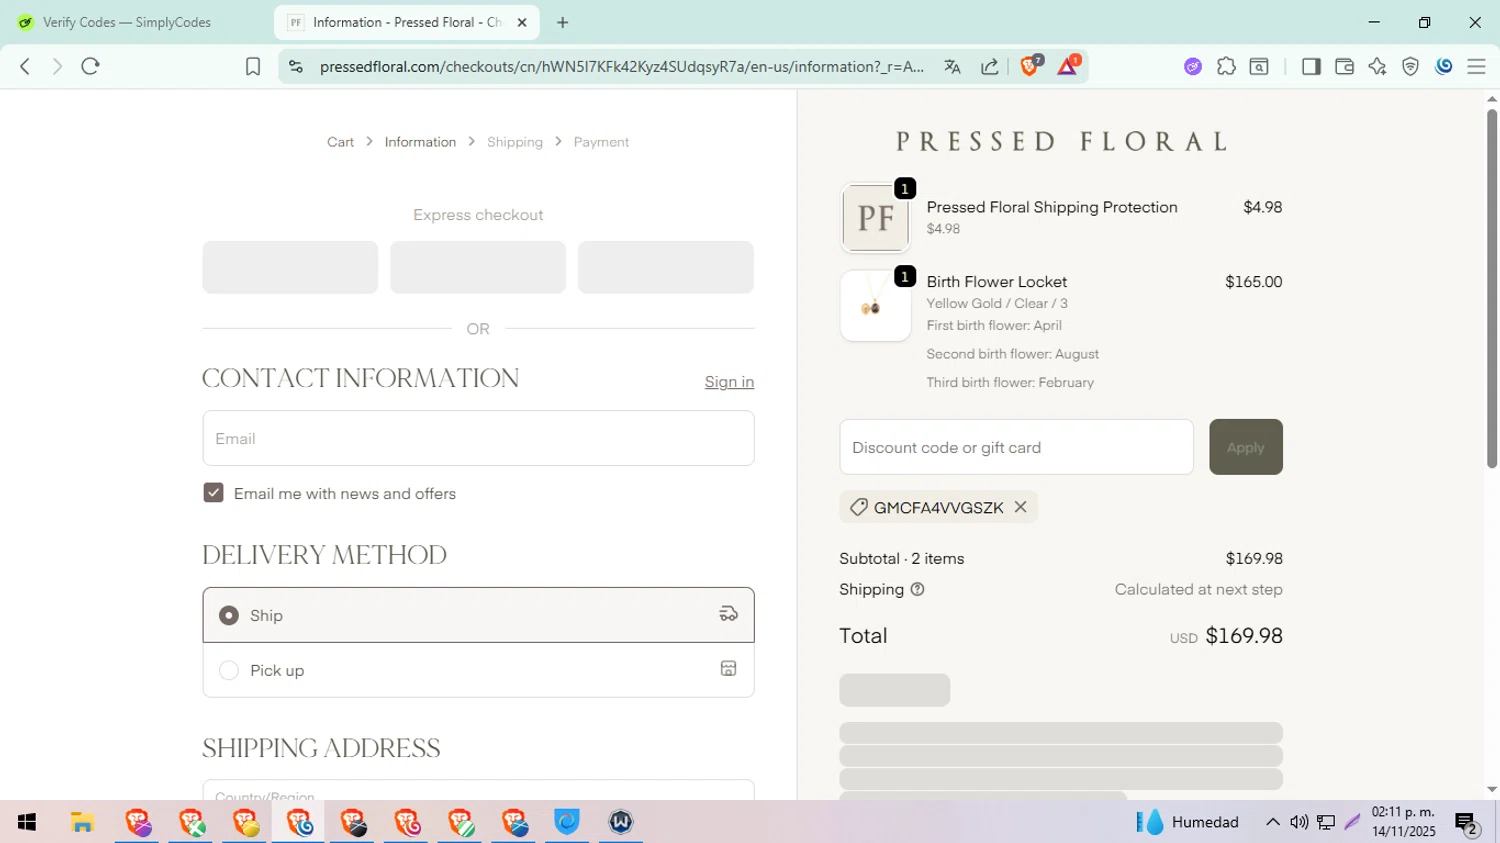
Task: Click the Information breadcrumb step
Action: coord(420,142)
